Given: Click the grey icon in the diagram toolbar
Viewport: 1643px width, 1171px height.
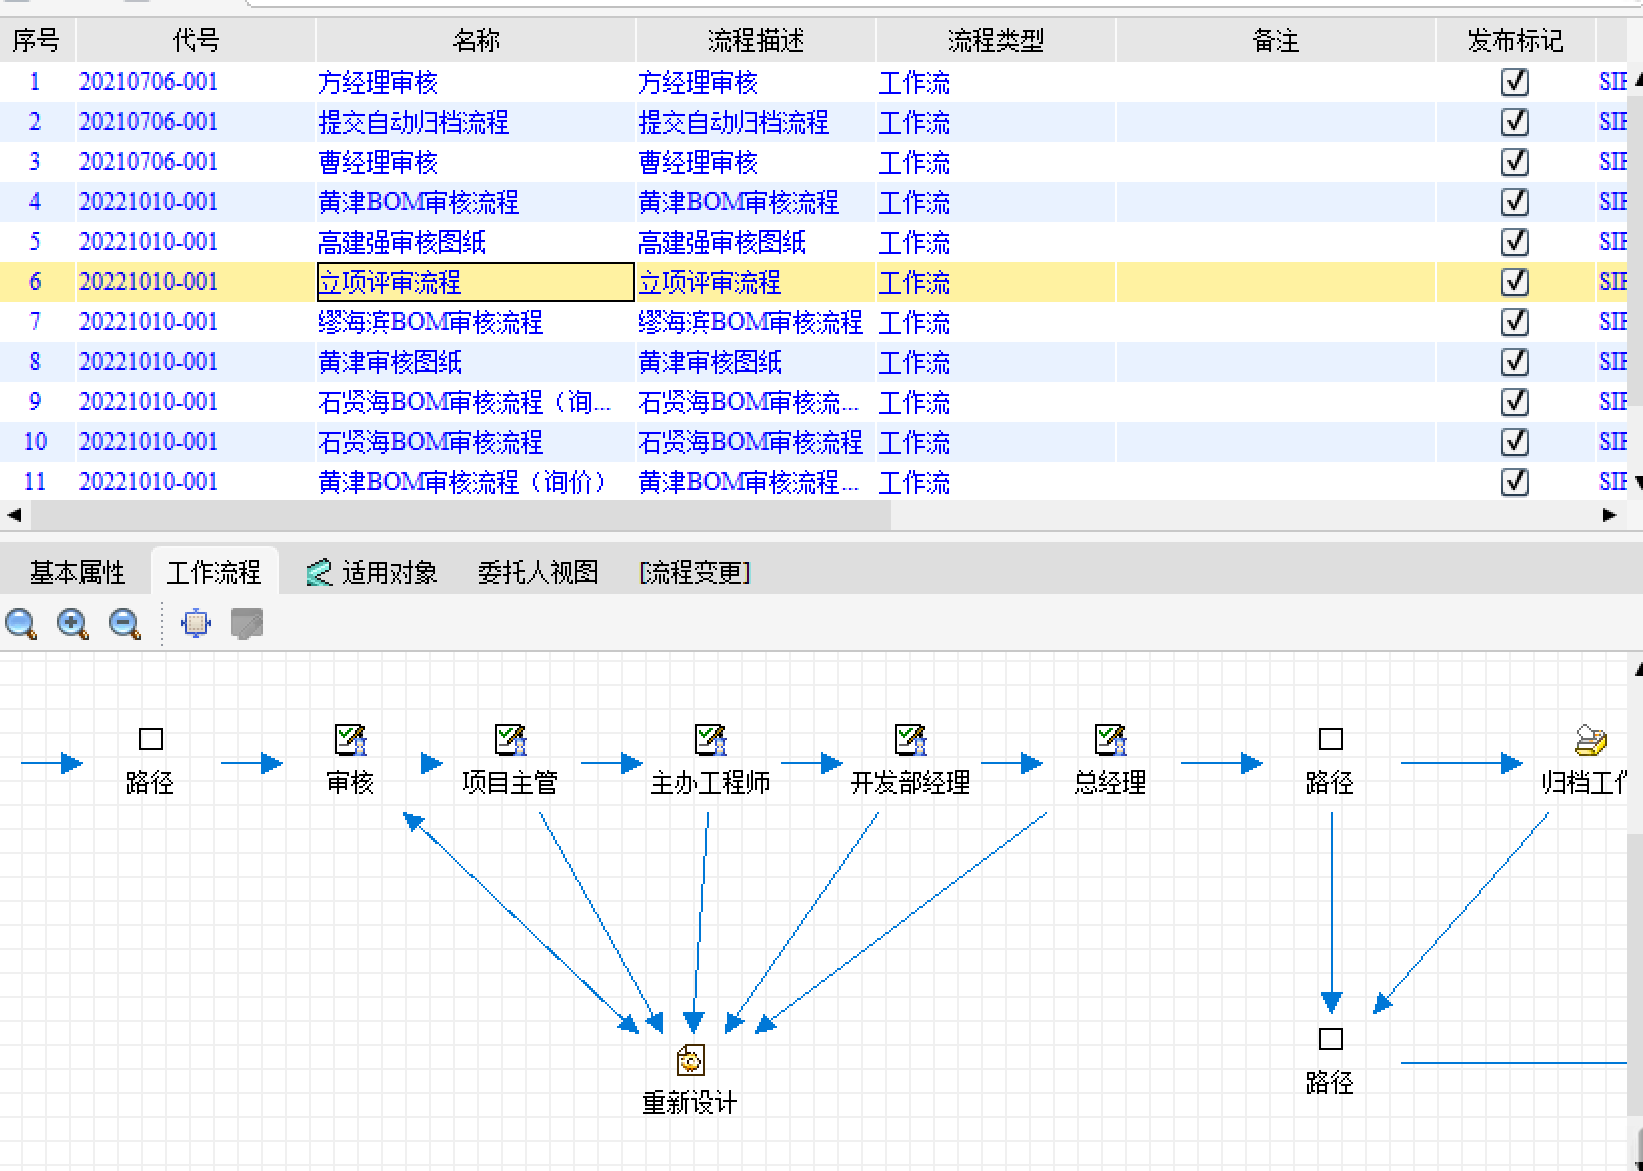Looking at the screenshot, I should [x=247, y=624].
